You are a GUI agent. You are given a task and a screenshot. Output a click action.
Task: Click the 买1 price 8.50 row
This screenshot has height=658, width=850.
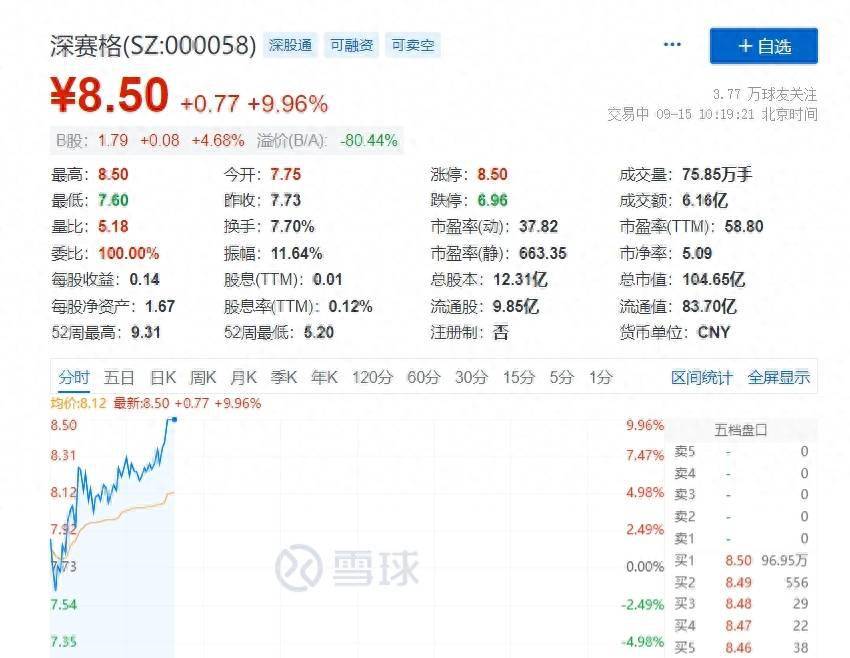[740, 560]
